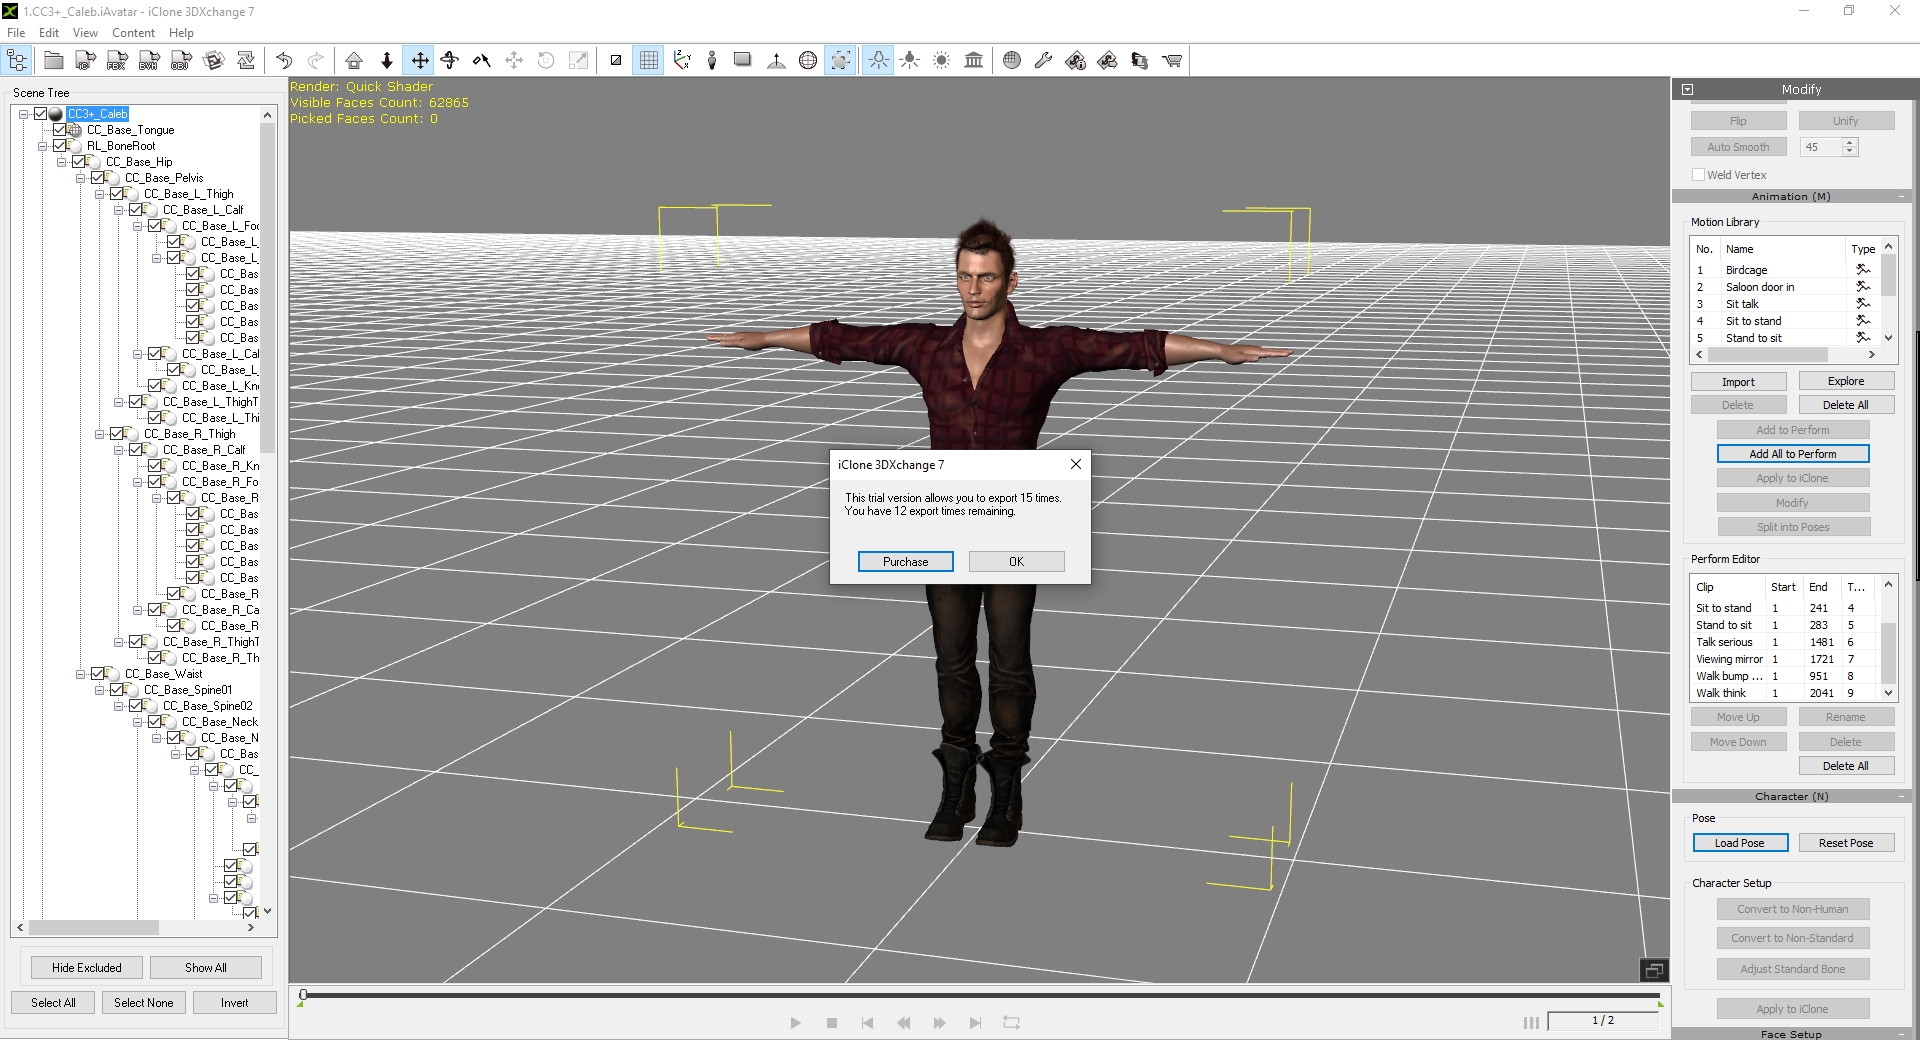The height and width of the screenshot is (1040, 1920).
Task: Click the gray shading rectangle toolbar icon
Action: (x=743, y=61)
